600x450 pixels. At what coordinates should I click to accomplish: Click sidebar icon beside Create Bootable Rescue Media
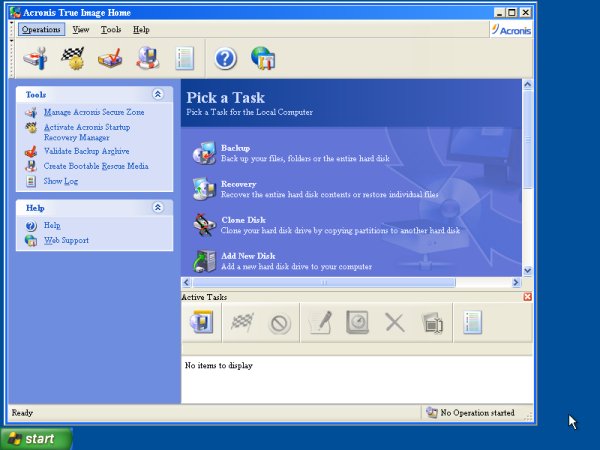[x=31, y=166]
